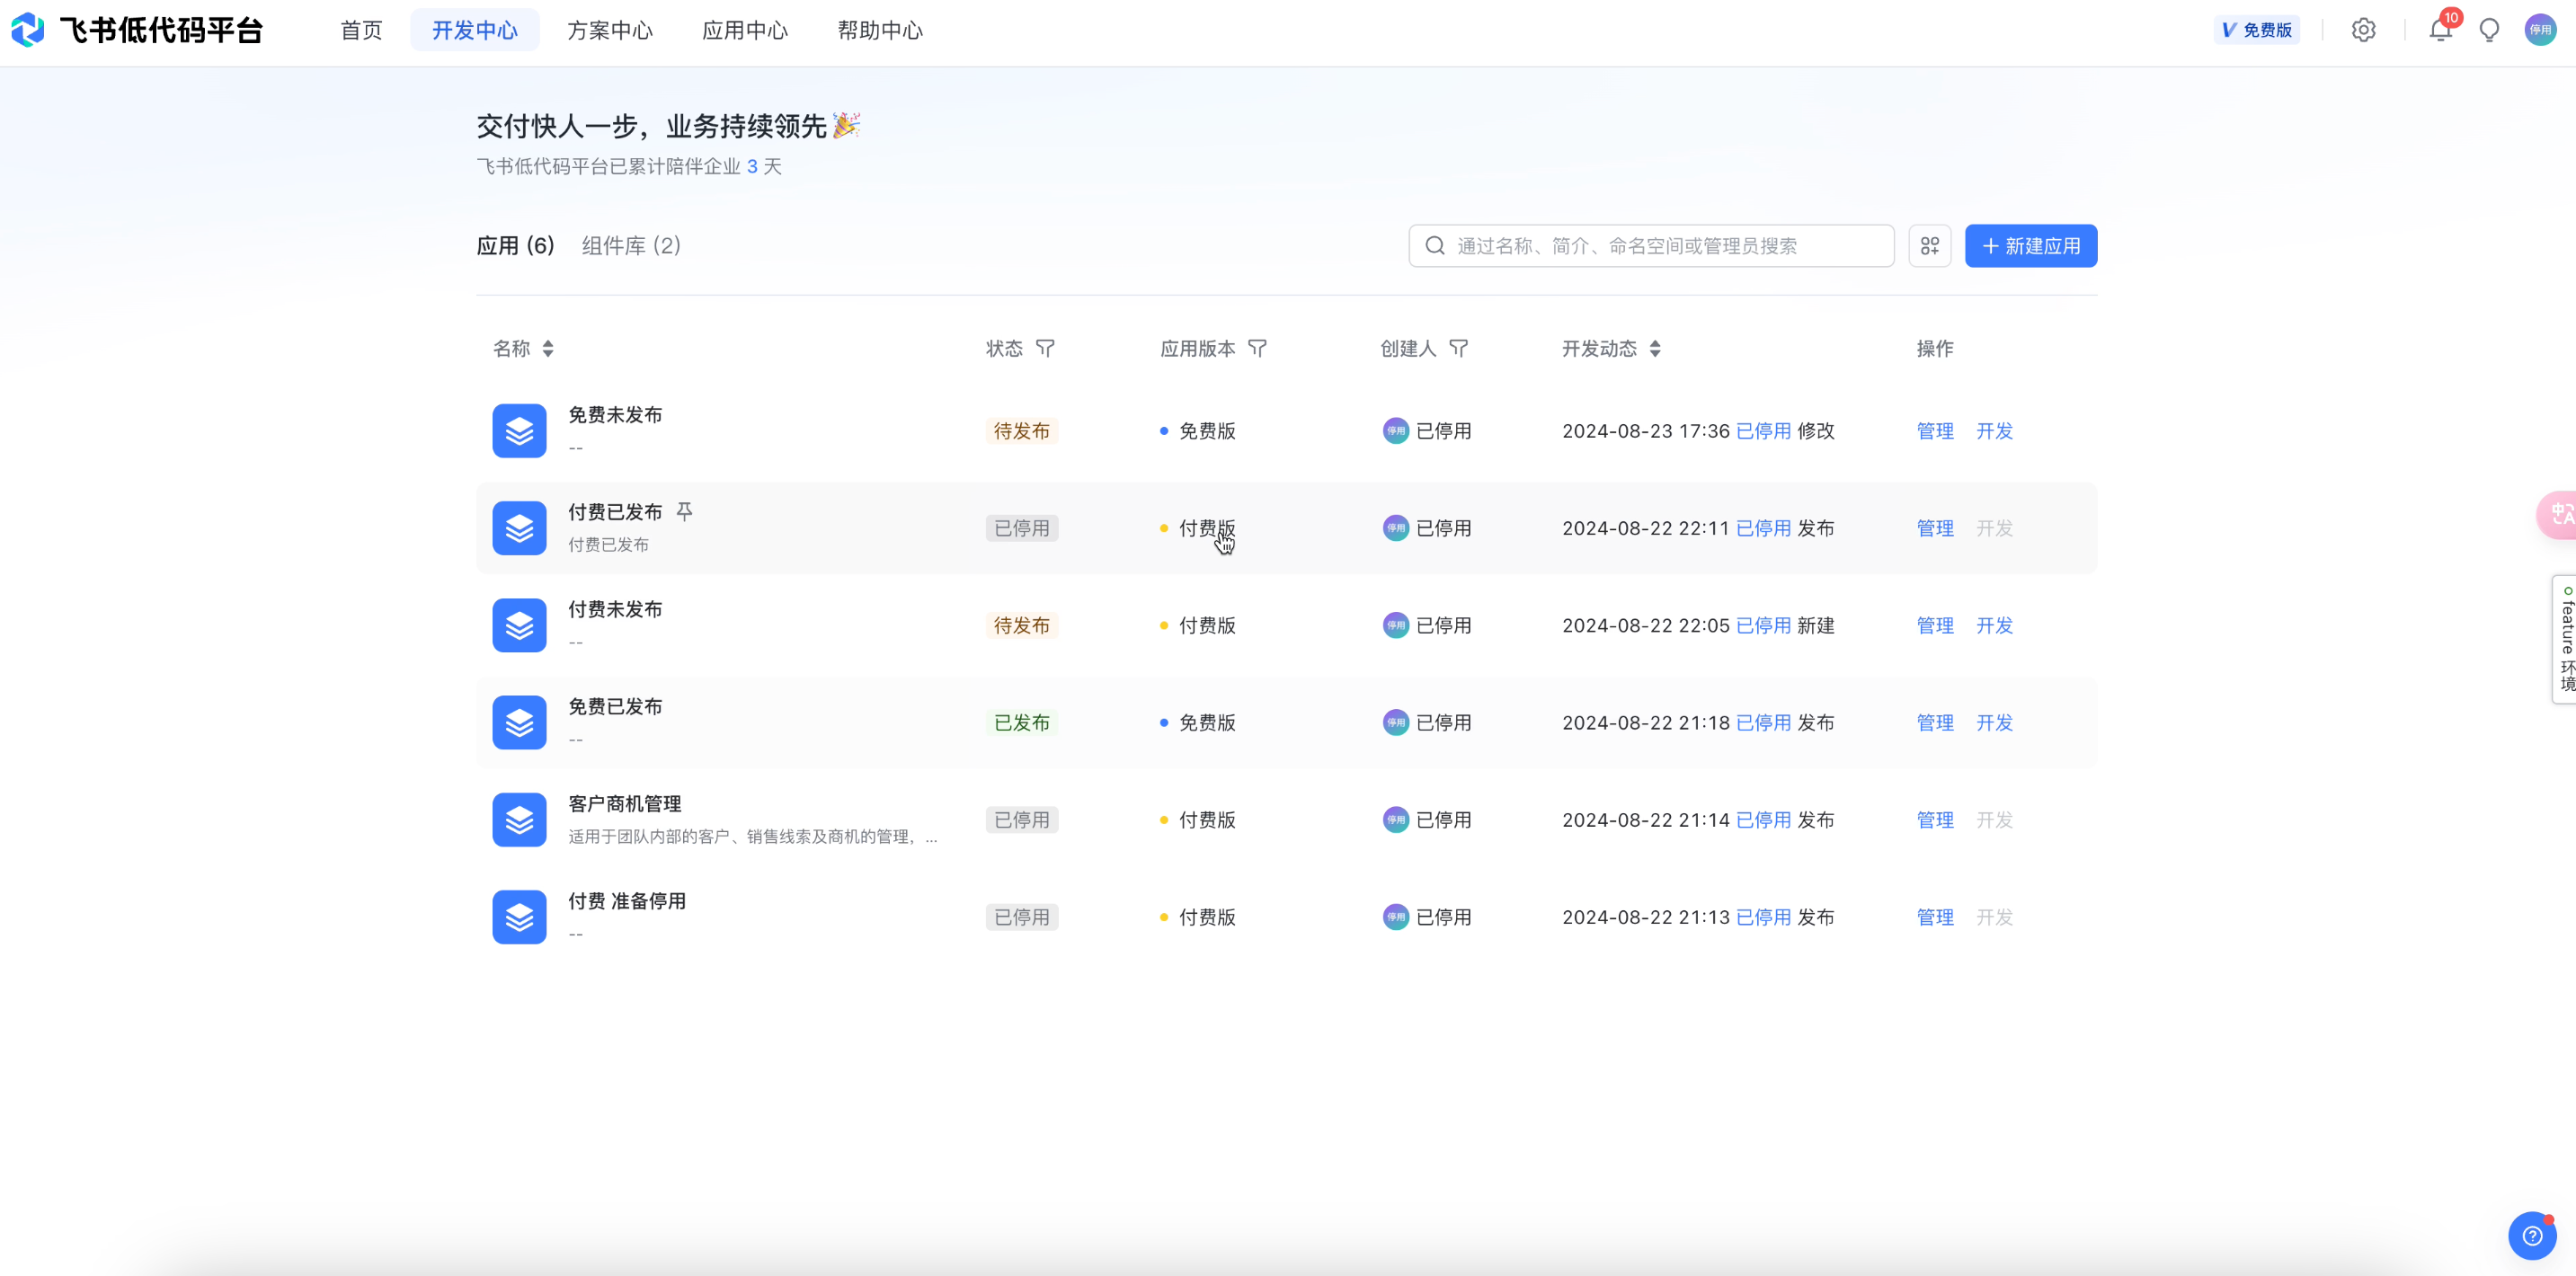Click creator avatar in 客户商机管理 row
This screenshot has width=2576, height=1276.
[x=1395, y=820]
